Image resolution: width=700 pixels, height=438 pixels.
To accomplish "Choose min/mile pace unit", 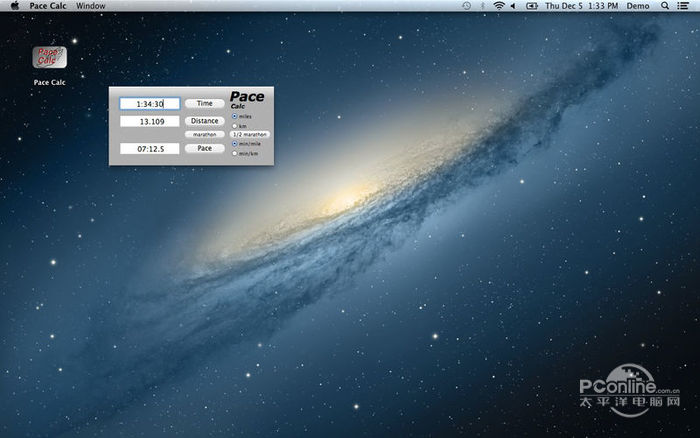I will tap(235, 144).
